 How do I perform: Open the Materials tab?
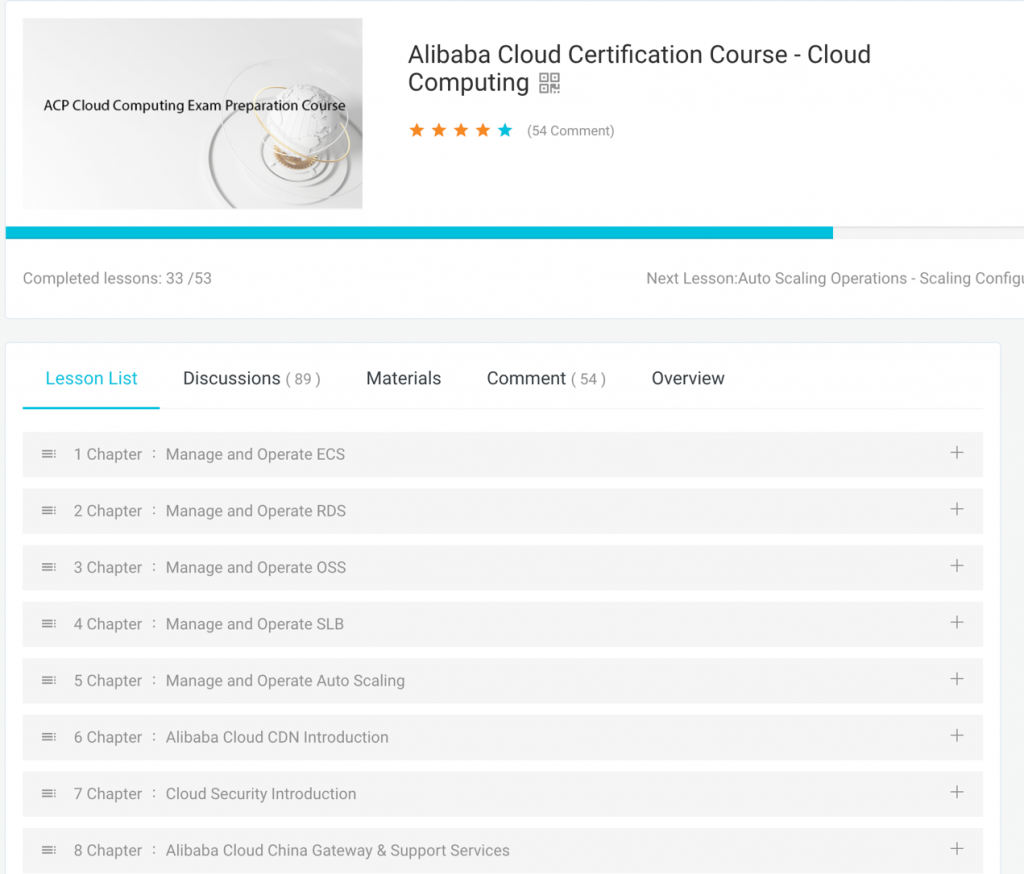pos(404,378)
